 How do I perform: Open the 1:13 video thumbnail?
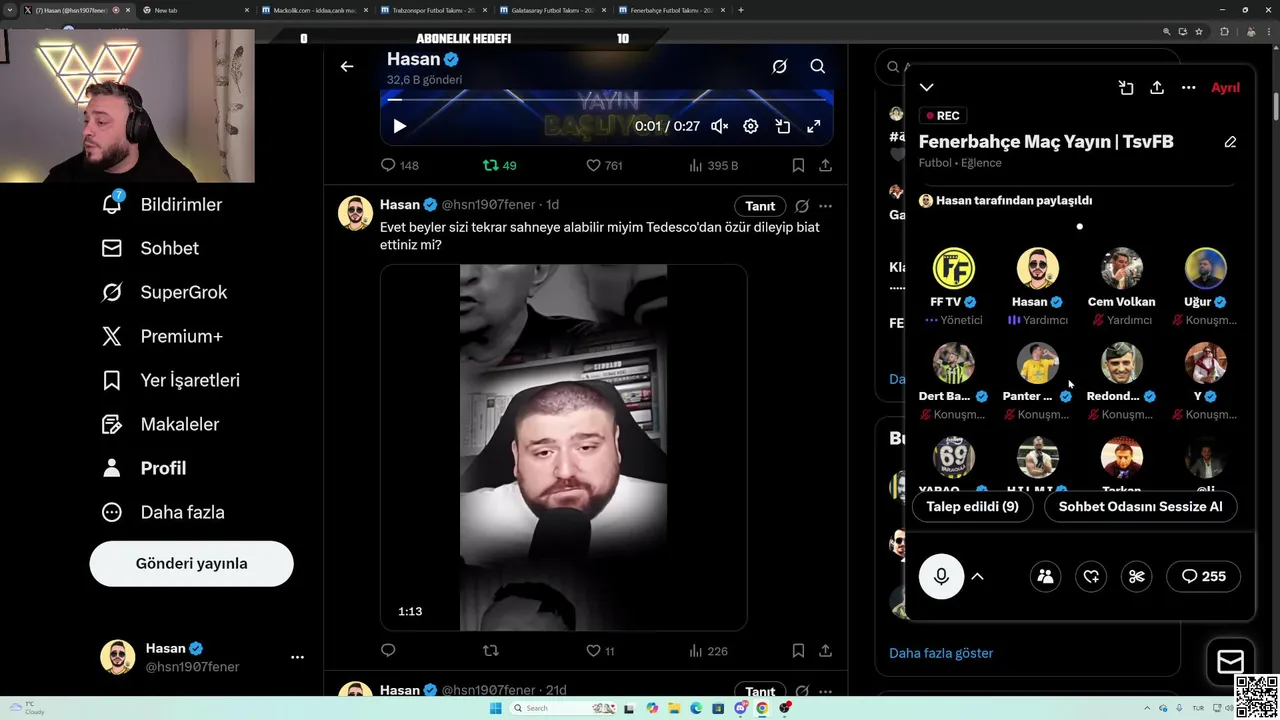pos(563,447)
